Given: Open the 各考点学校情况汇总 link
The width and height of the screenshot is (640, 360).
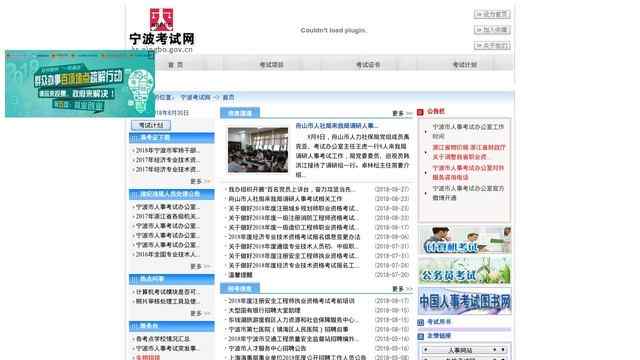Looking at the screenshot, I should pos(162,339).
